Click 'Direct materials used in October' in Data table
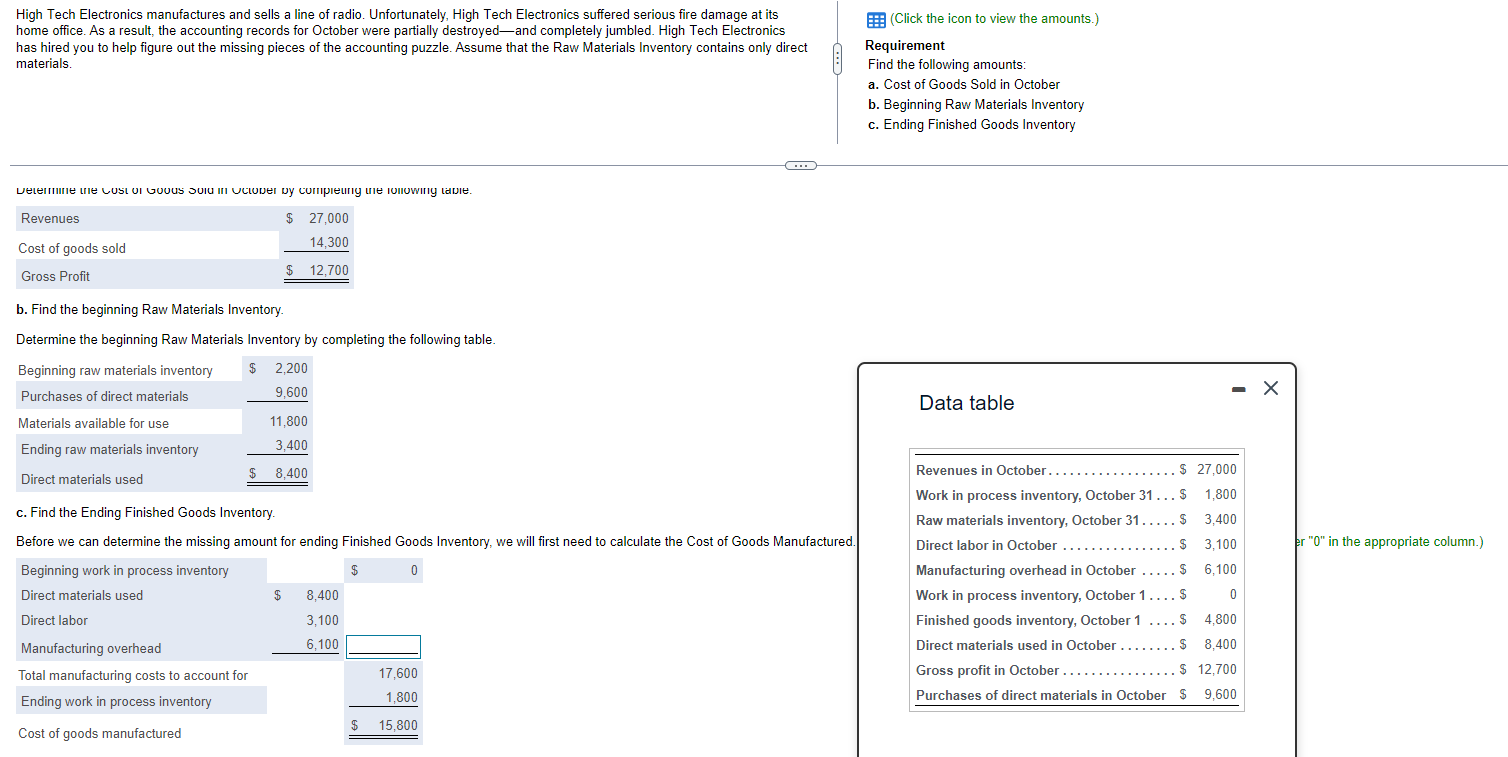This screenshot has width=1508, height=757. pos(1016,645)
